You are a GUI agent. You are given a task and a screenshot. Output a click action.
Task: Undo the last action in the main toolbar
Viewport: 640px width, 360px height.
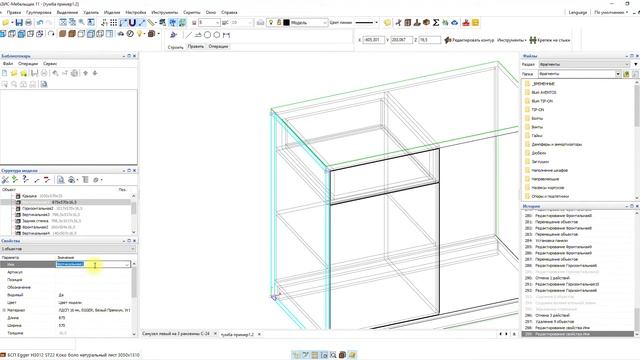tap(40, 22)
